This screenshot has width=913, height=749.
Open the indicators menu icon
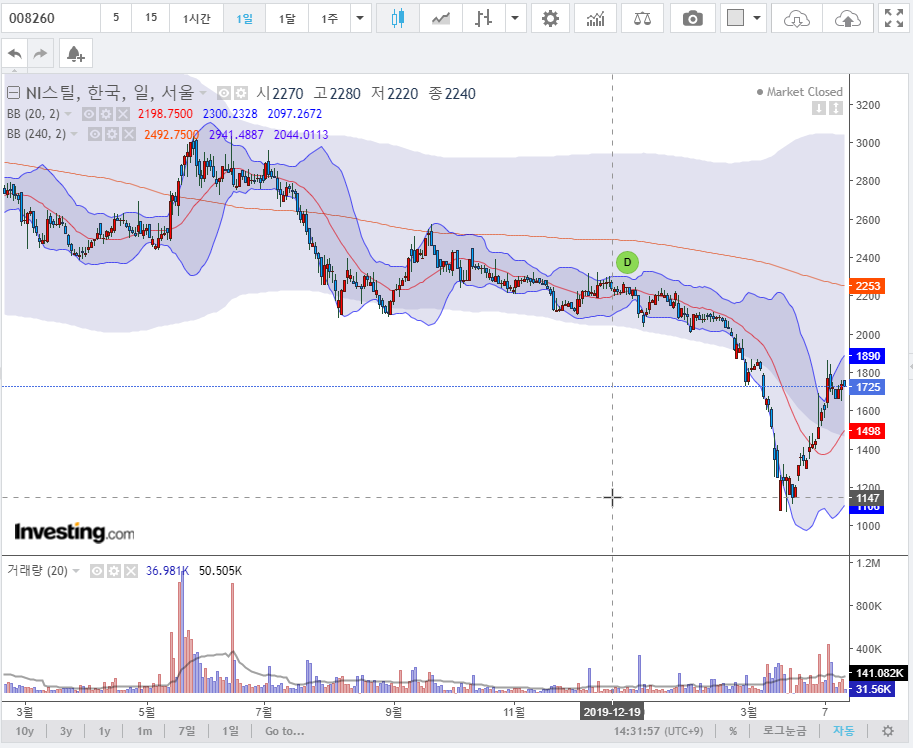point(595,19)
